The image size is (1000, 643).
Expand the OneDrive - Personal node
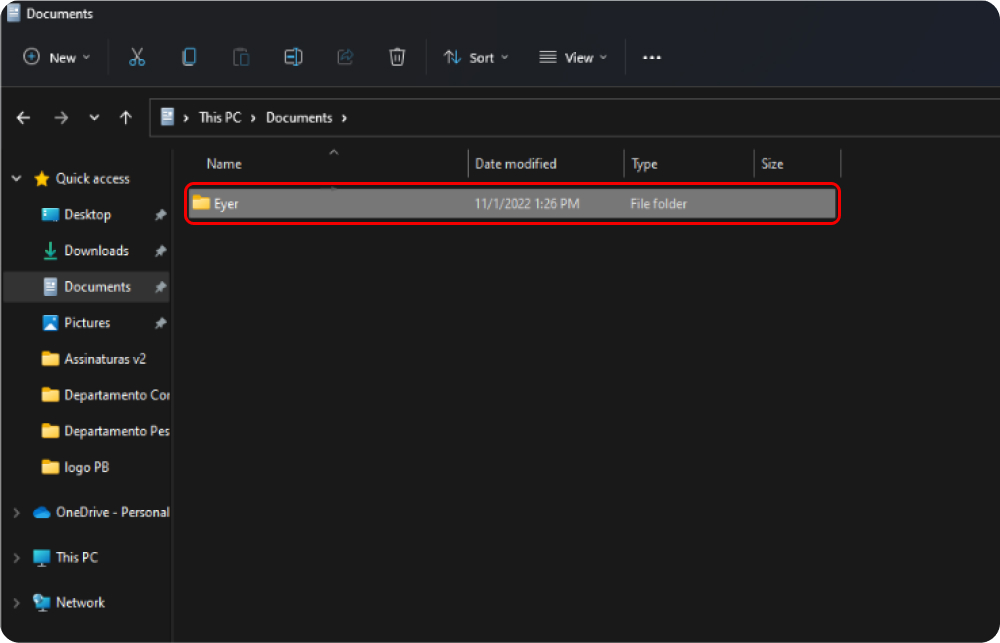[17, 512]
